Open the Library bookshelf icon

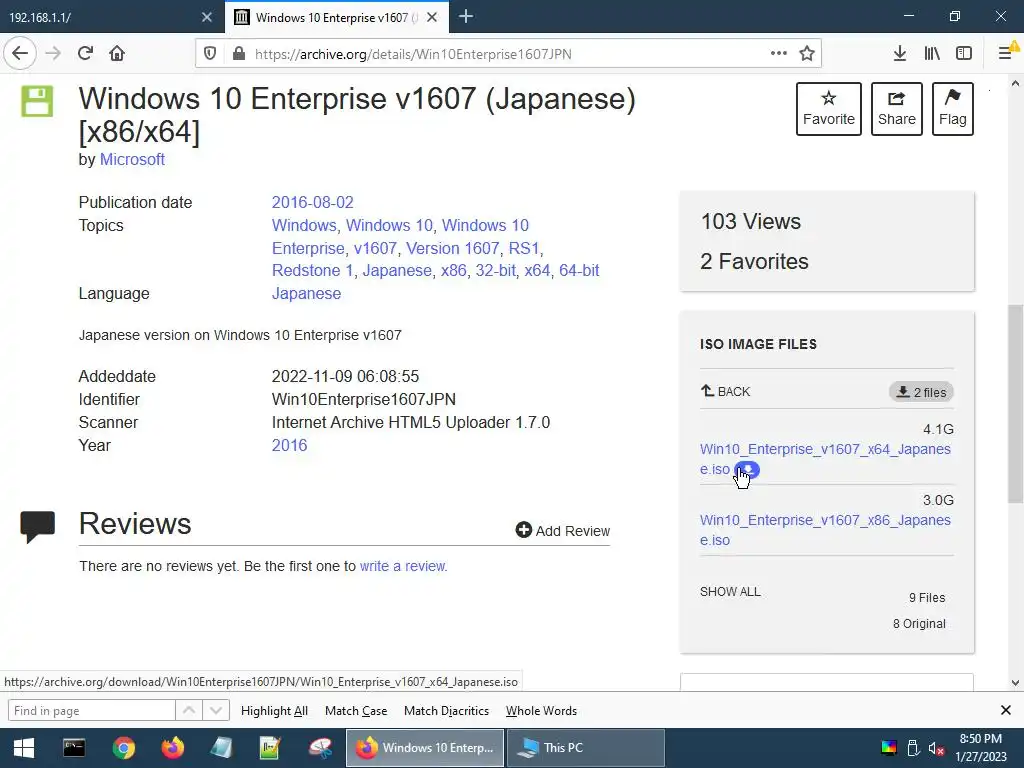(932, 54)
